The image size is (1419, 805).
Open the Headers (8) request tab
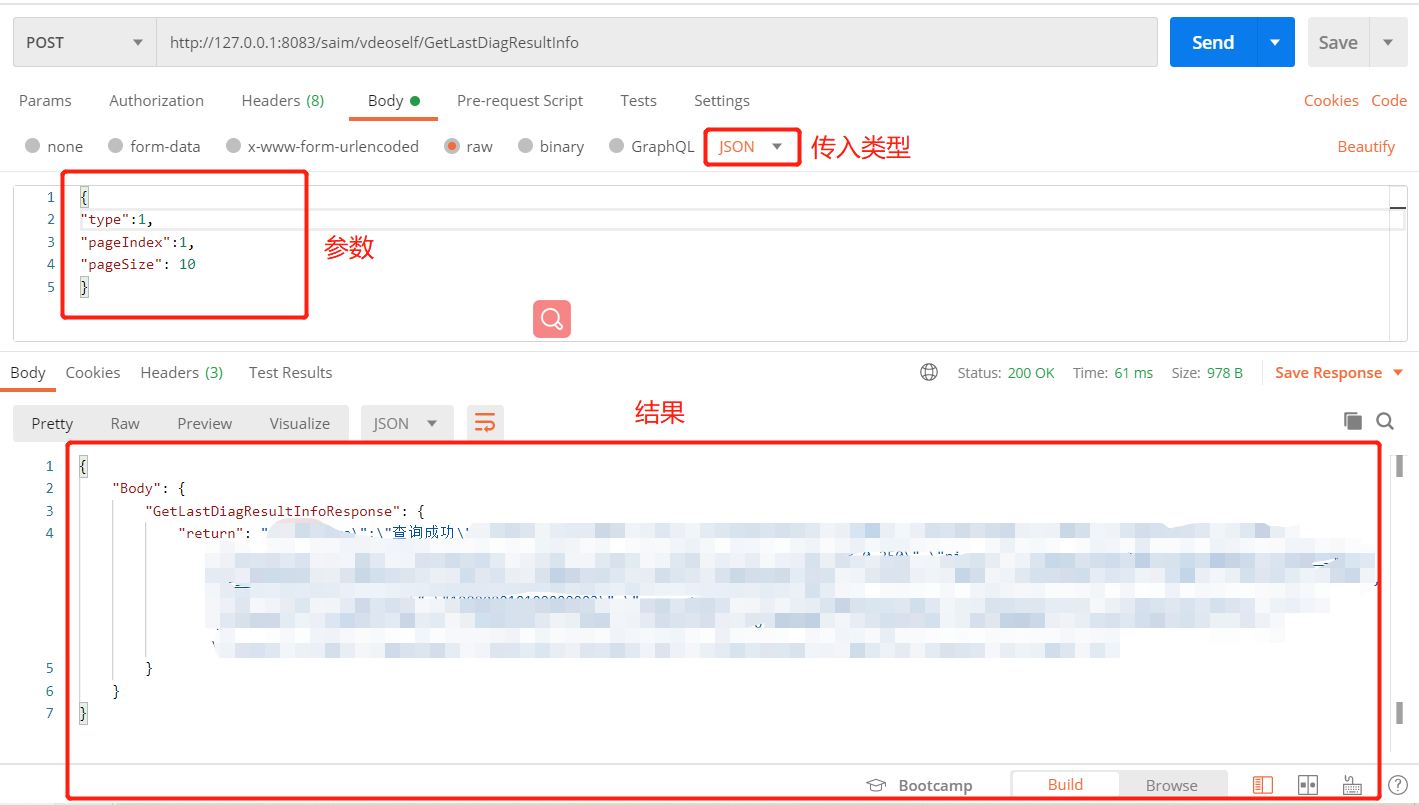(282, 101)
